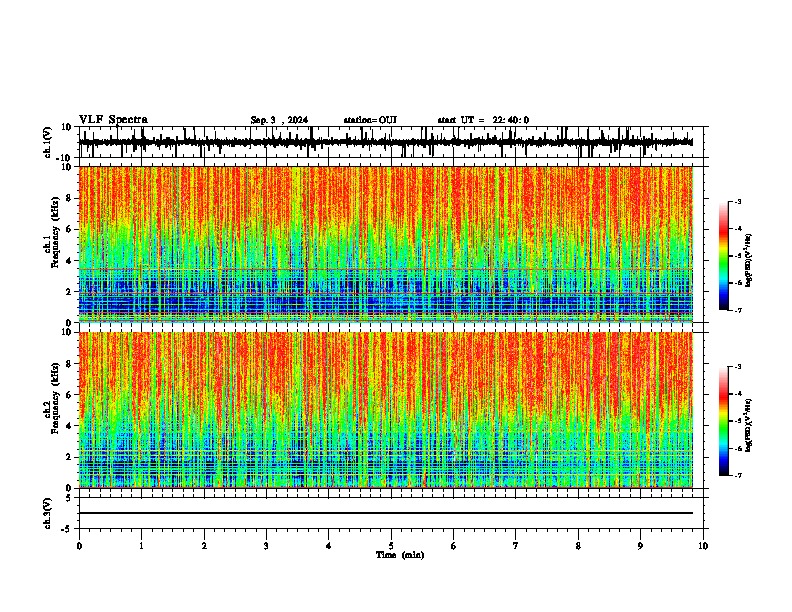Viewport: 792px width, 612px height.
Task: Click the ch.1 waveform trace panel
Action: tap(391, 142)
